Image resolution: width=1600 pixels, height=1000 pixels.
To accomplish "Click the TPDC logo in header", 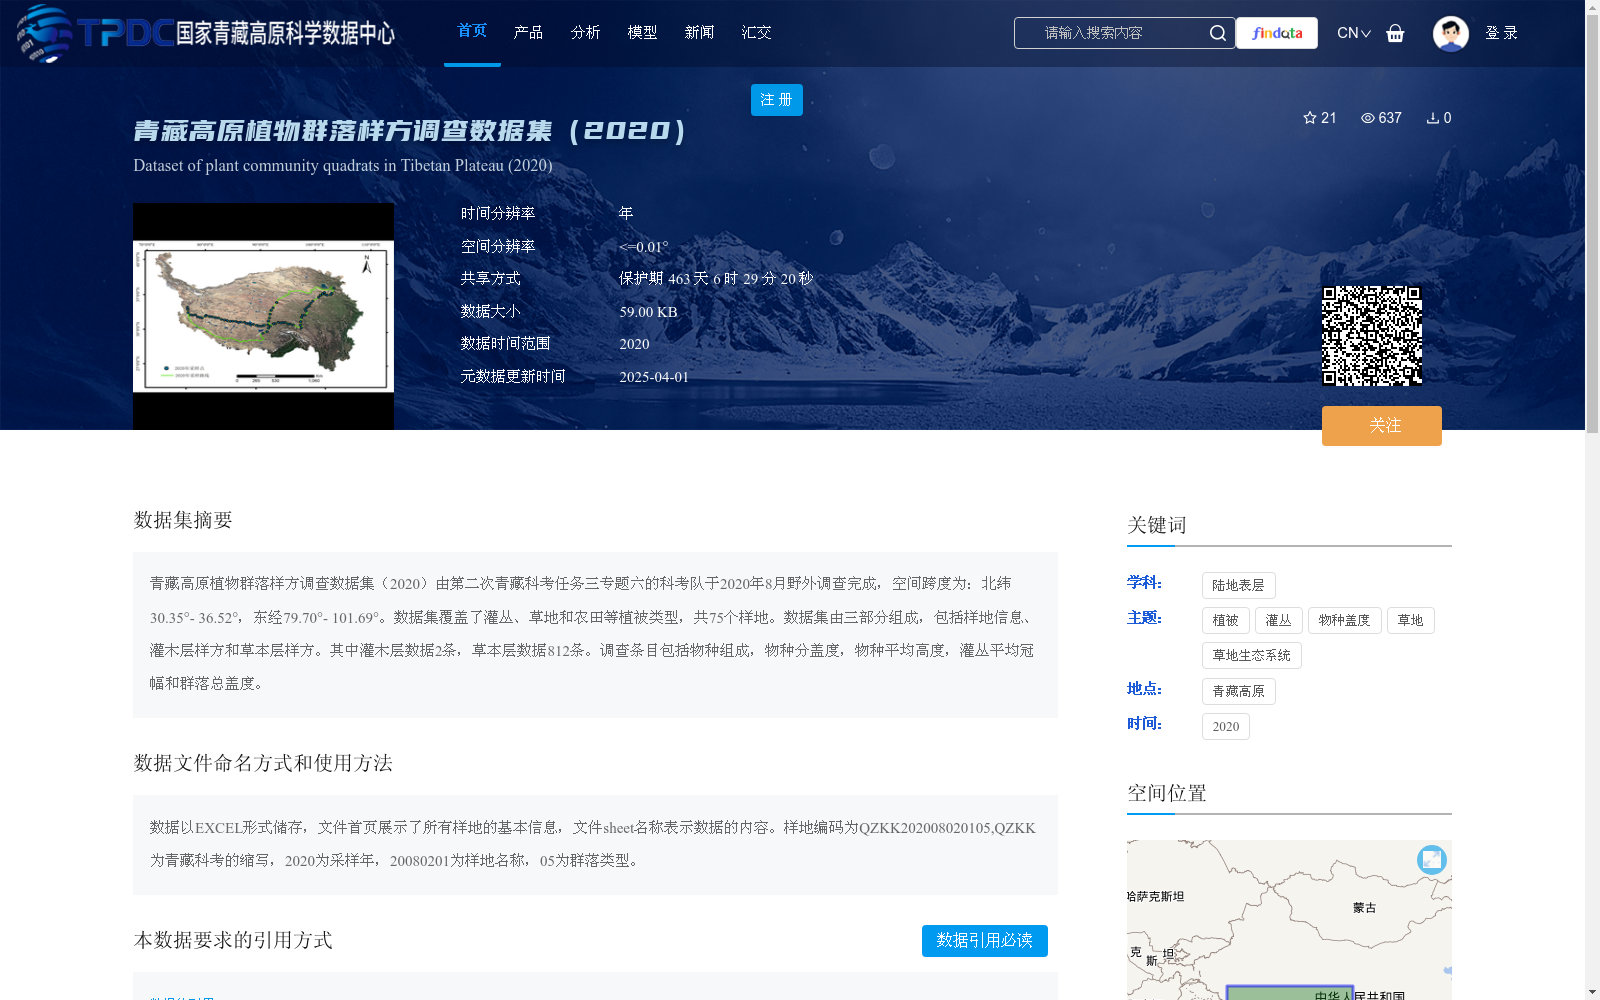I will pyautogui.click(x=205, y=33).
